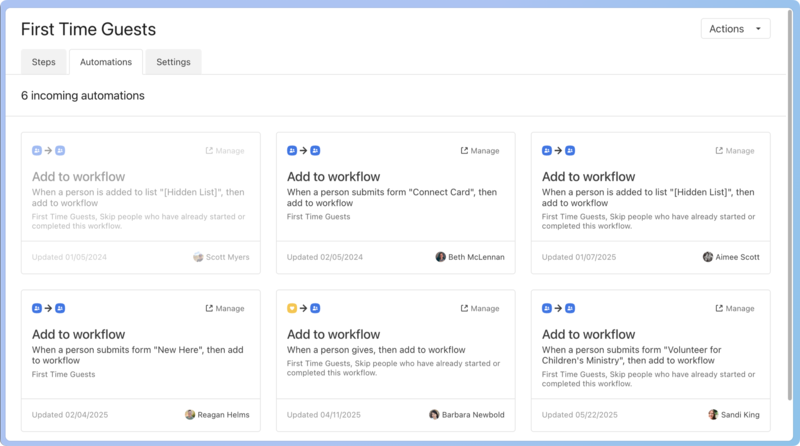Click destination People icon on Connect Card card

[315, 151]
